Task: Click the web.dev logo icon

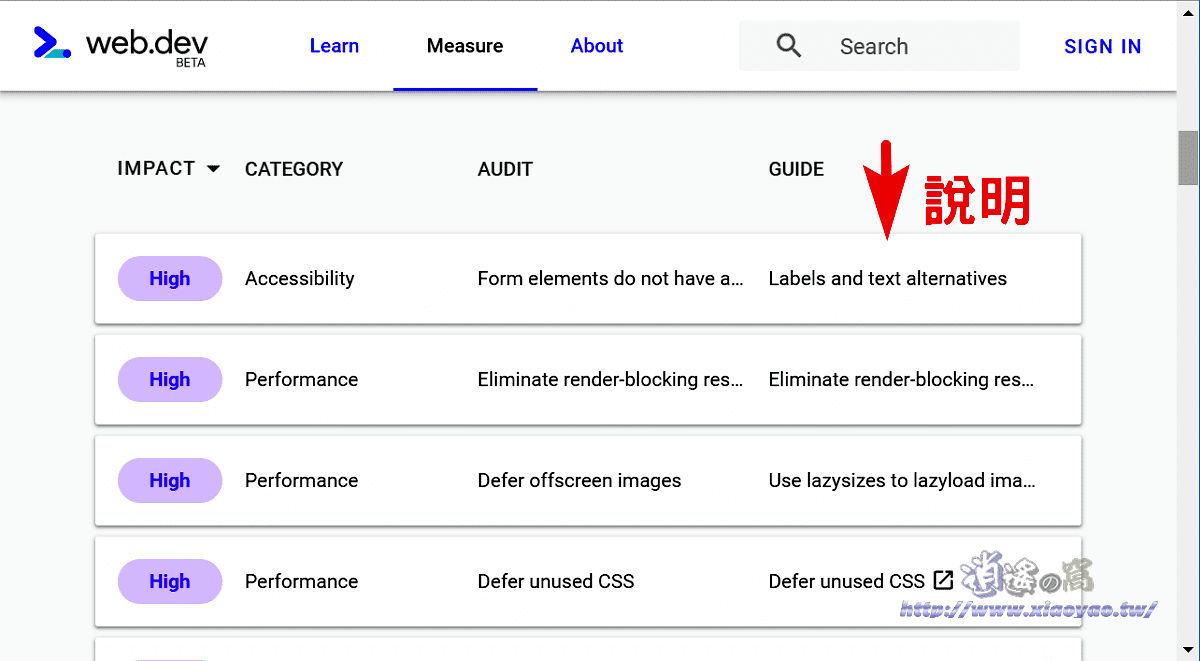Action: pos(52,43)
